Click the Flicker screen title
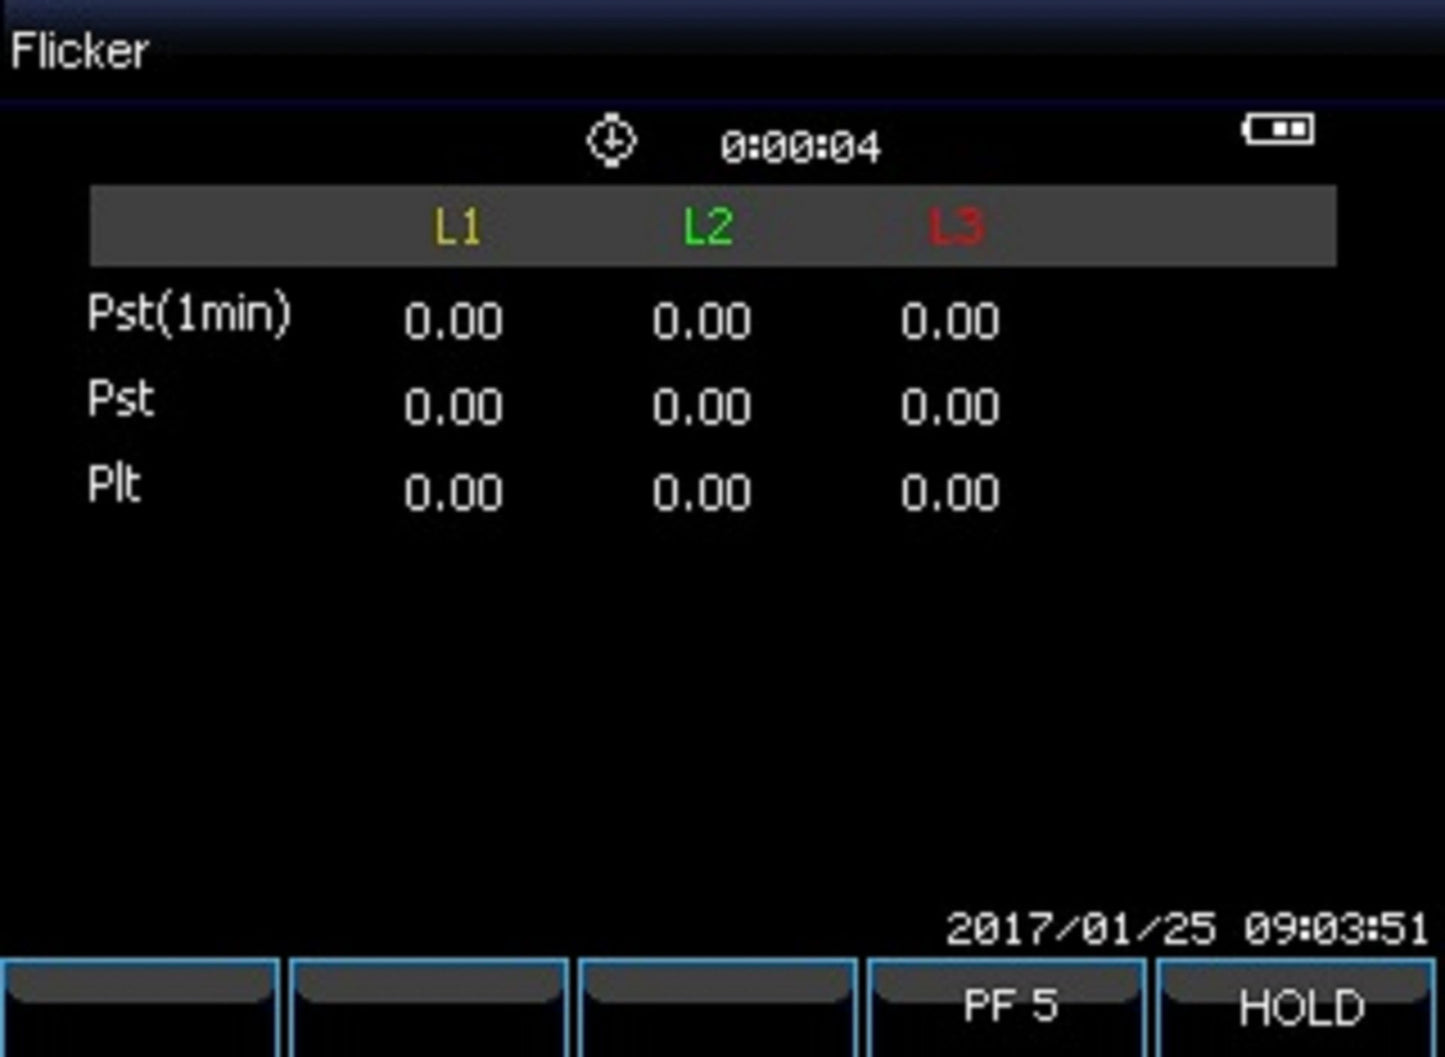The width and height of the screenshot is (1445, 1057). coord(80,51)
